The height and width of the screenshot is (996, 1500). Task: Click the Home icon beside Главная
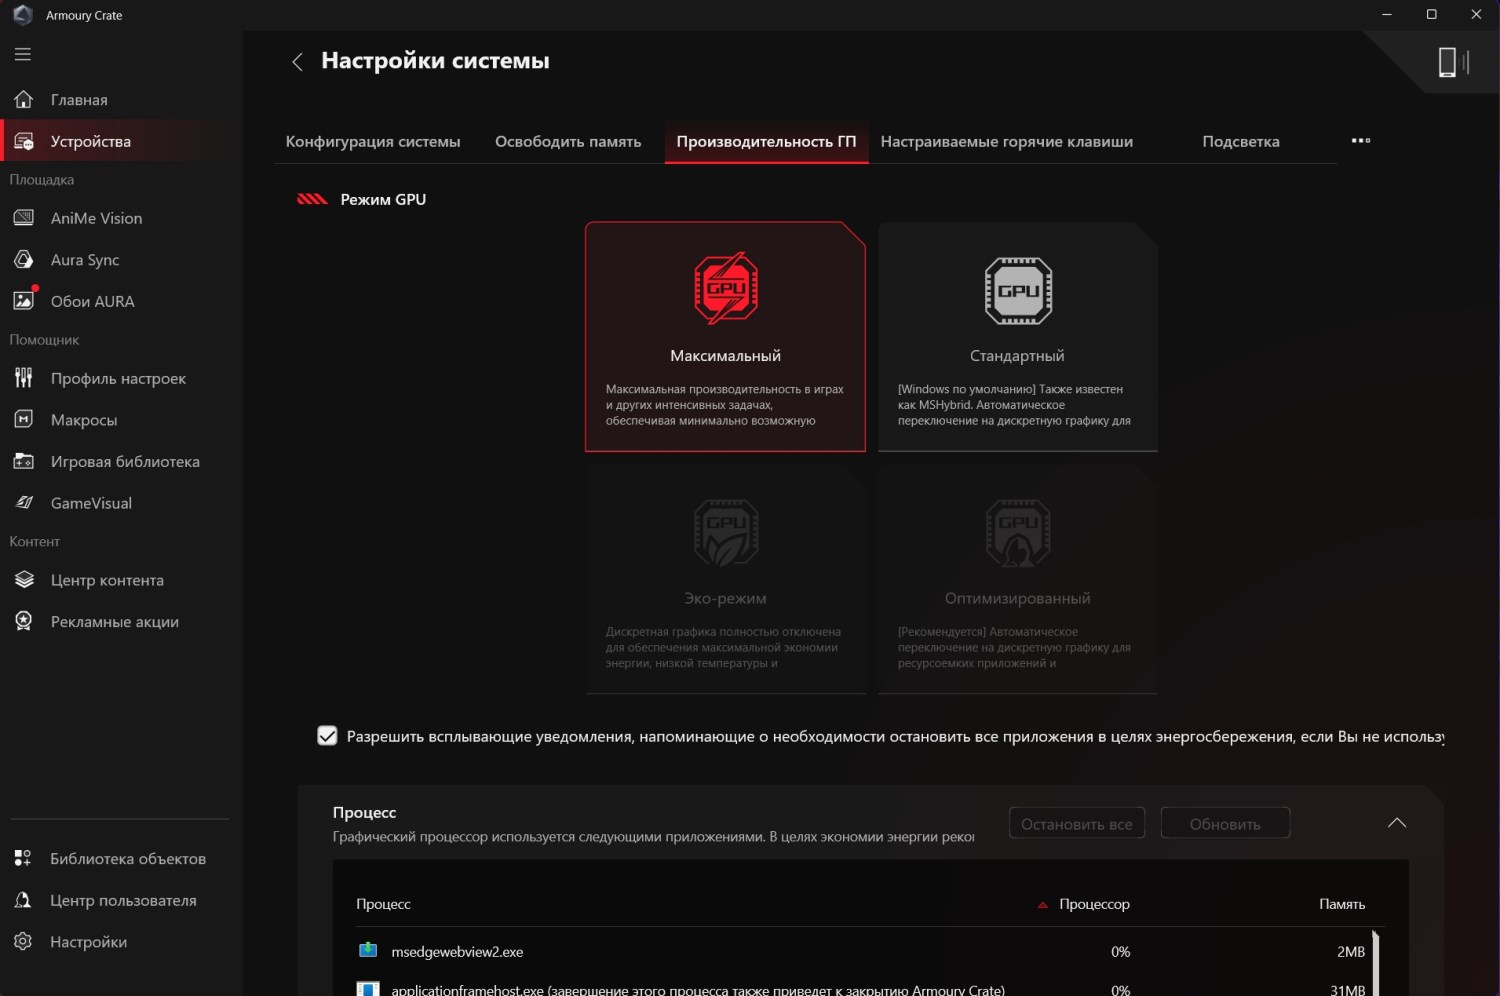point(24,99)
